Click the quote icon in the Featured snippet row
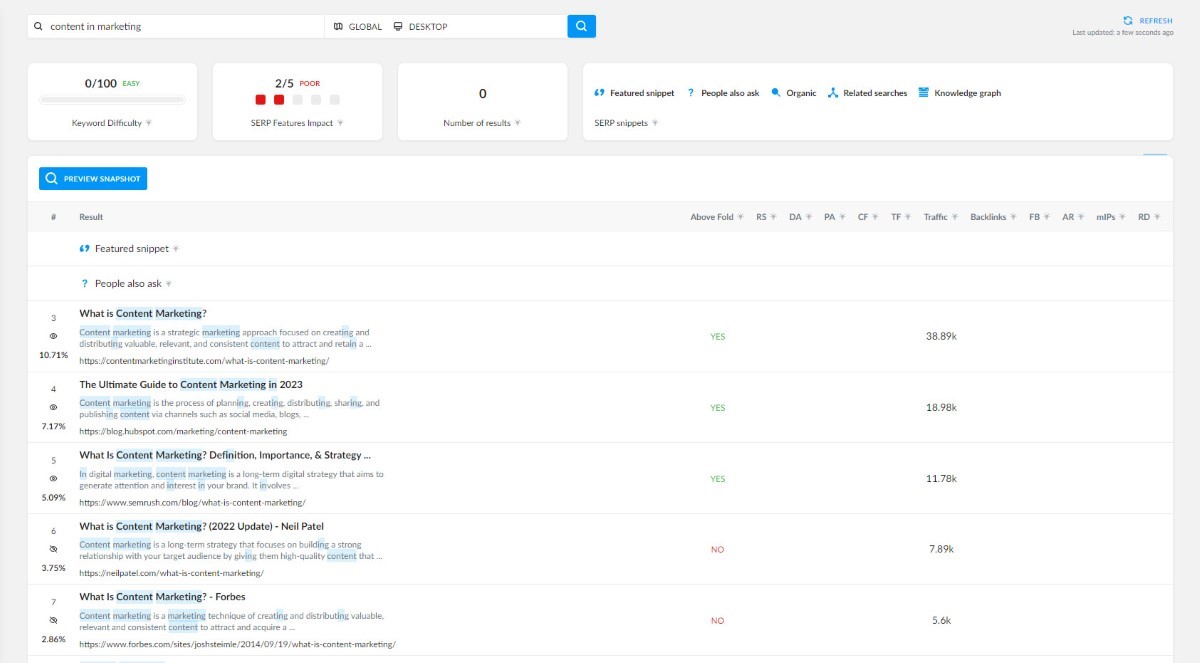 coord(84,249)
